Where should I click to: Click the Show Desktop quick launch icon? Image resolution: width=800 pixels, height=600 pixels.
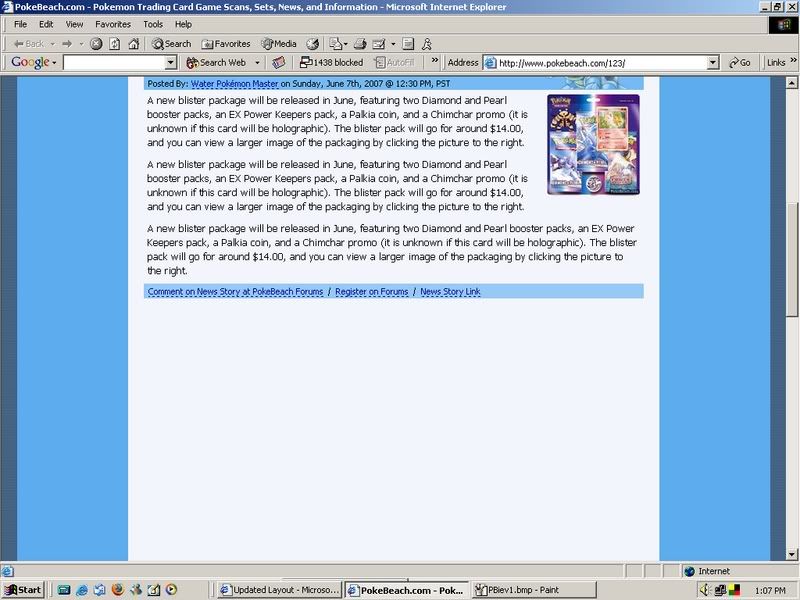63,590
